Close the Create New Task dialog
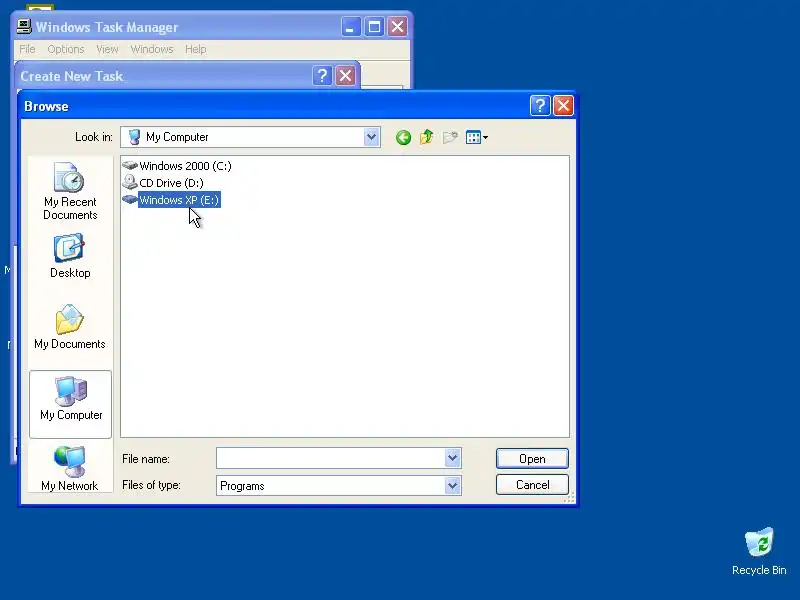The height and width of the screenshot is (600, 800). [x=345, y=76]
